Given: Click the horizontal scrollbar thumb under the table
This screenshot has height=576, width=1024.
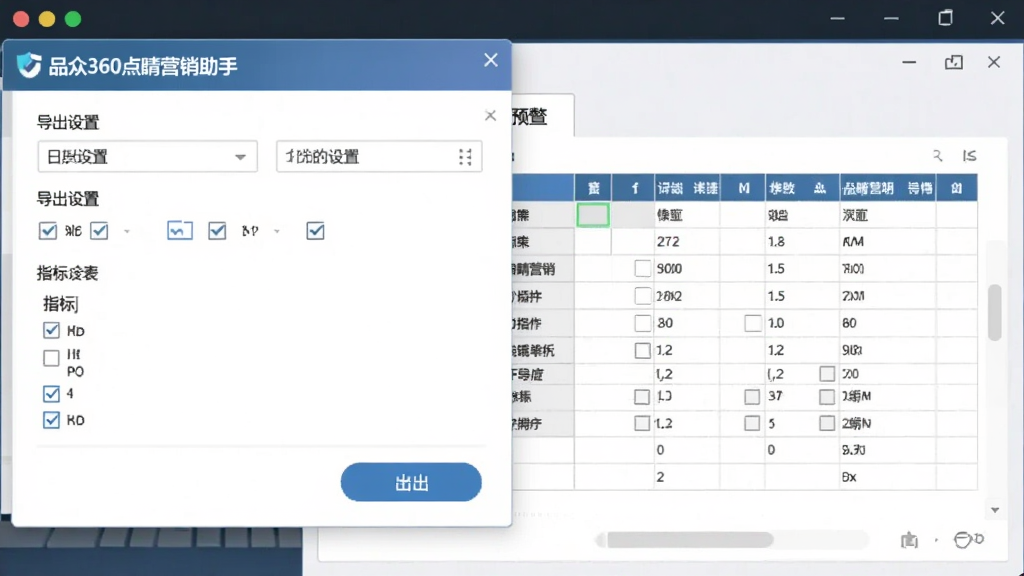Looking at the screenshot, I should coord(690,540).
